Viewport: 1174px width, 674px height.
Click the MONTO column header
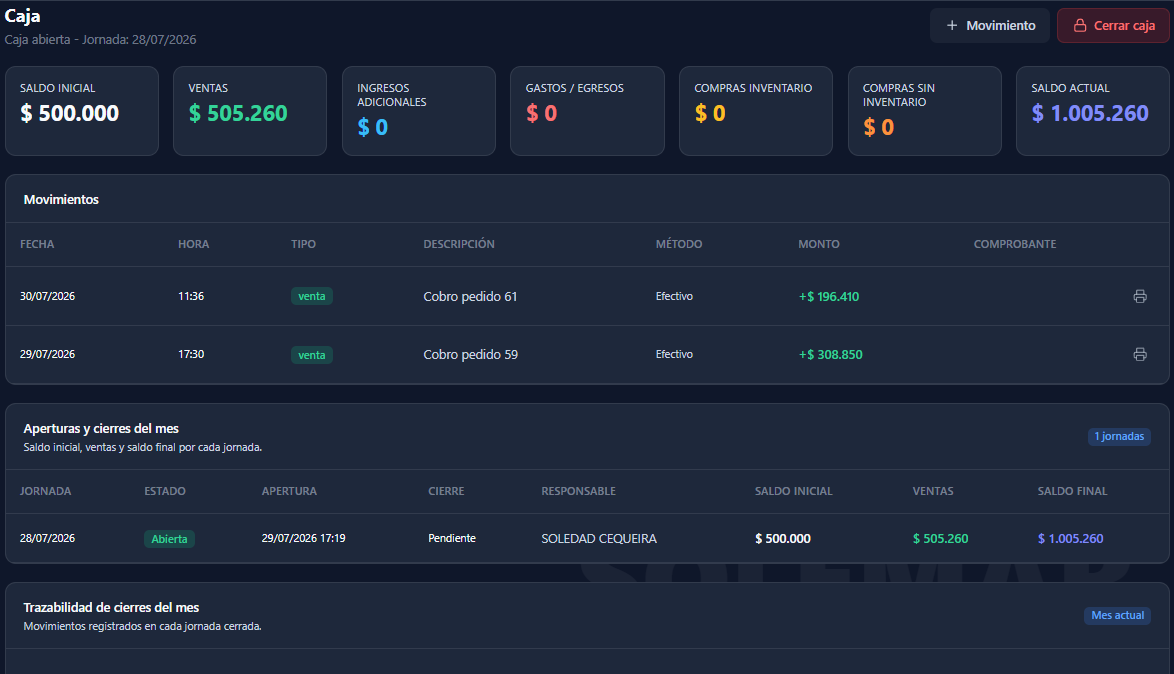[818, 244]
